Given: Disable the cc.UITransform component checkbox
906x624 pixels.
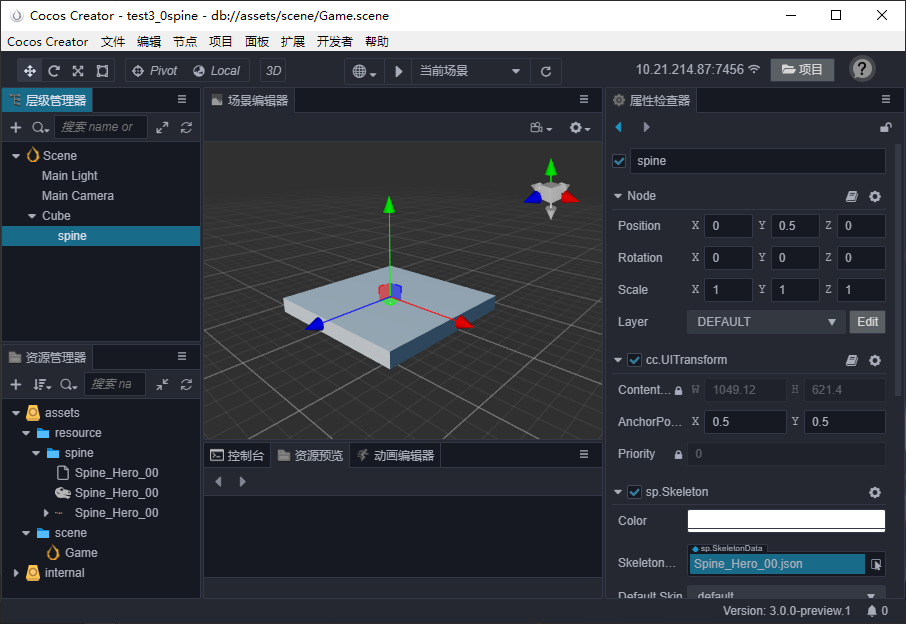Looking at the screenshot, I should point(634,360).
